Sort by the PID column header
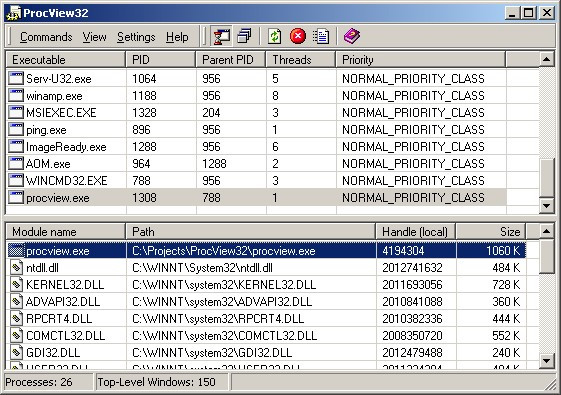The image size is (561, 395). click(161, 59)
